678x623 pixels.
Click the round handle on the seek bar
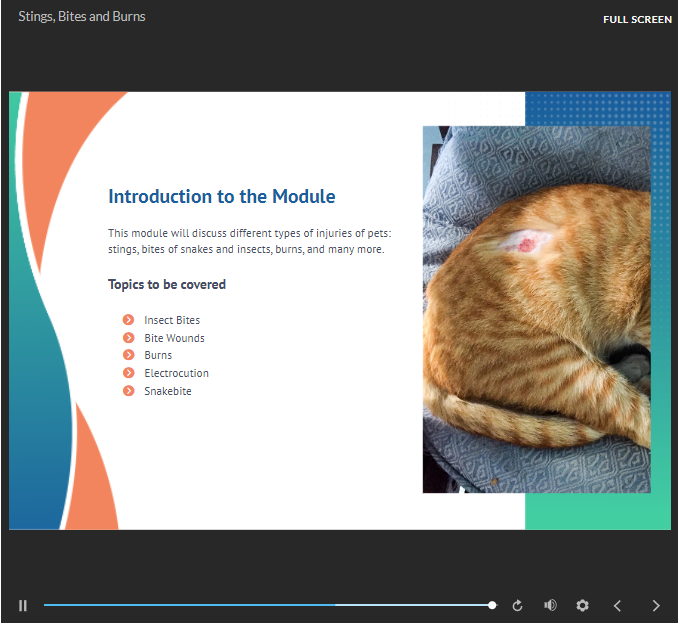pos(492,605)
